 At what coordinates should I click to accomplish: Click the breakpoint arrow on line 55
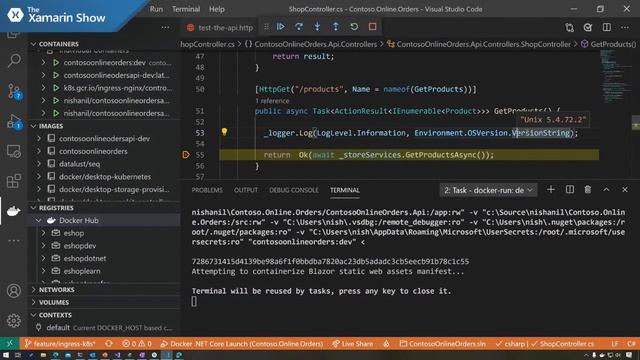186,155
